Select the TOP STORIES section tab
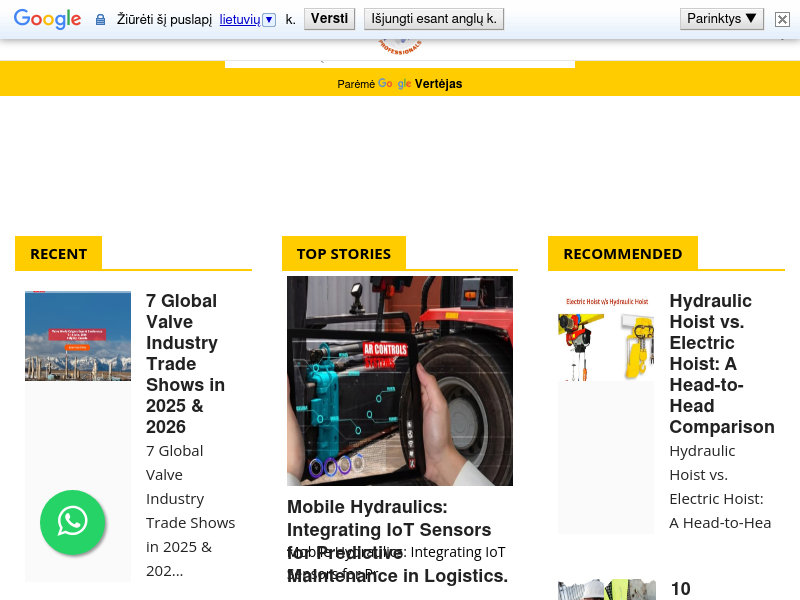Screen dimensions: 800x600 pos(343,253)
